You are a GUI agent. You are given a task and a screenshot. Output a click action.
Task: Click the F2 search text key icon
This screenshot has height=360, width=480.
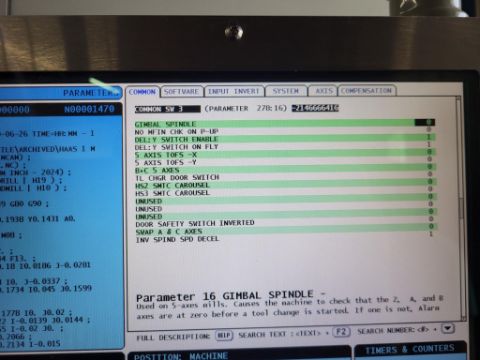click(x=341, y=332)
